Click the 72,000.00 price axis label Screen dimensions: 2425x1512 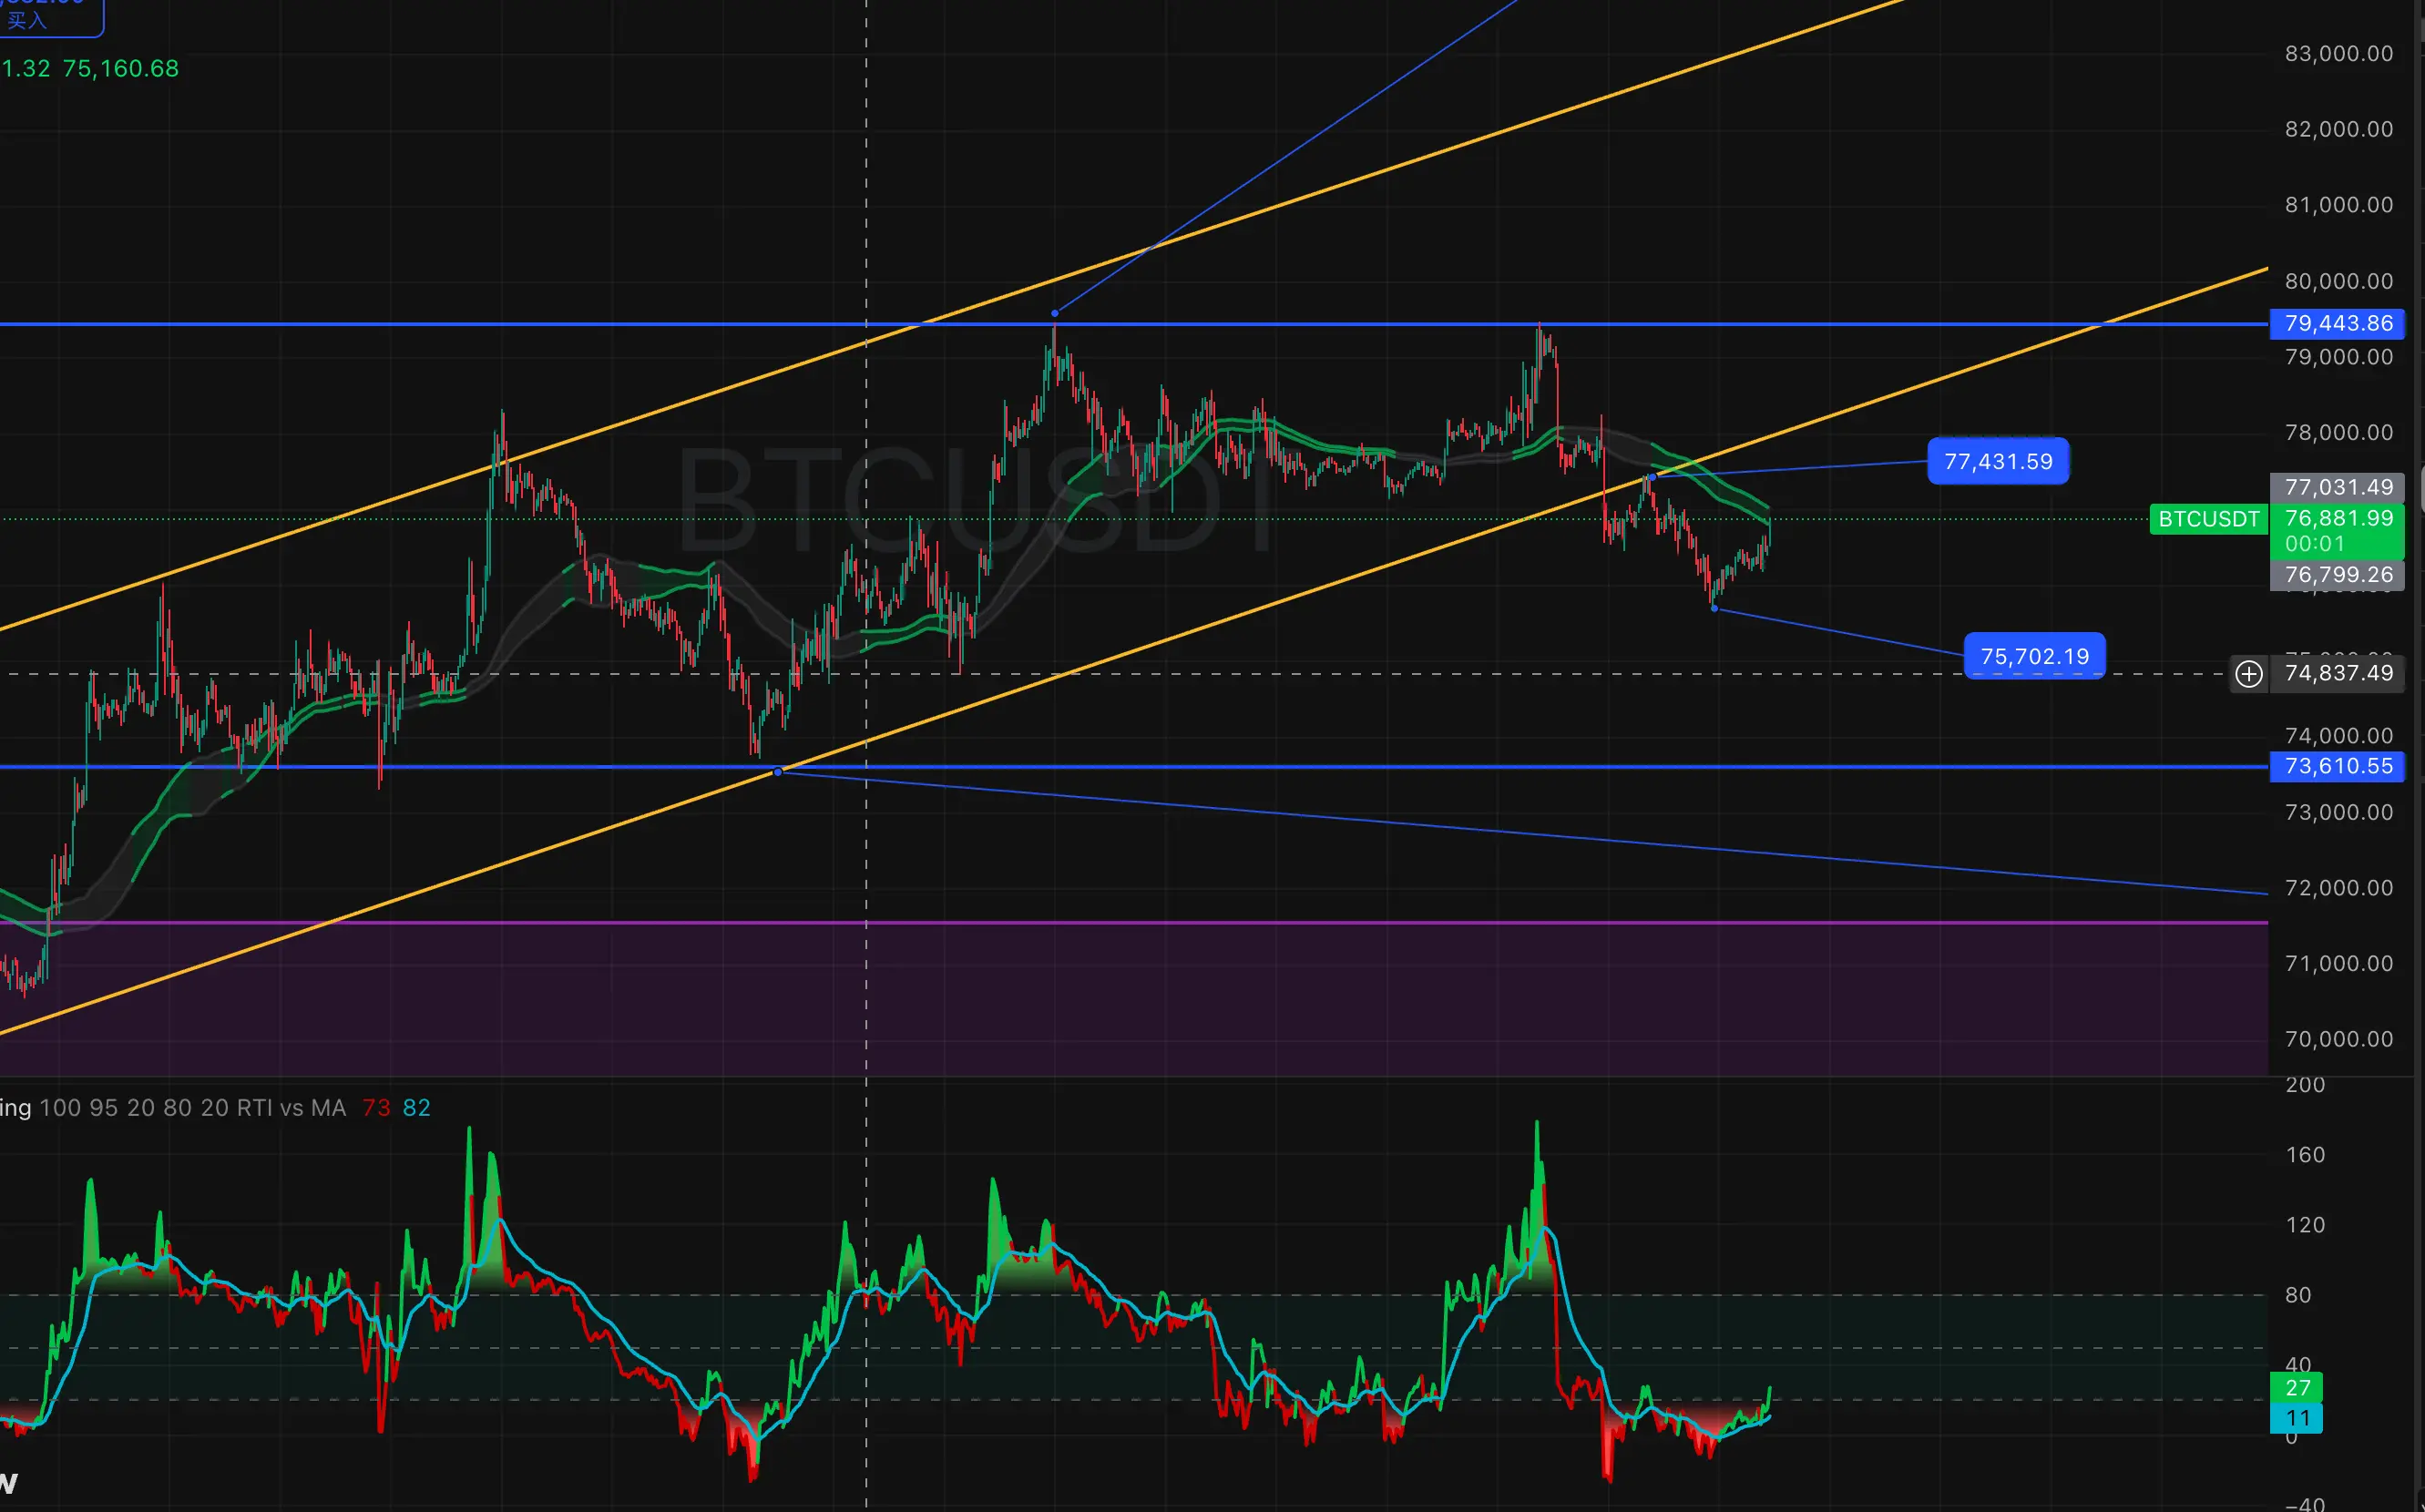coord(2338,888)
